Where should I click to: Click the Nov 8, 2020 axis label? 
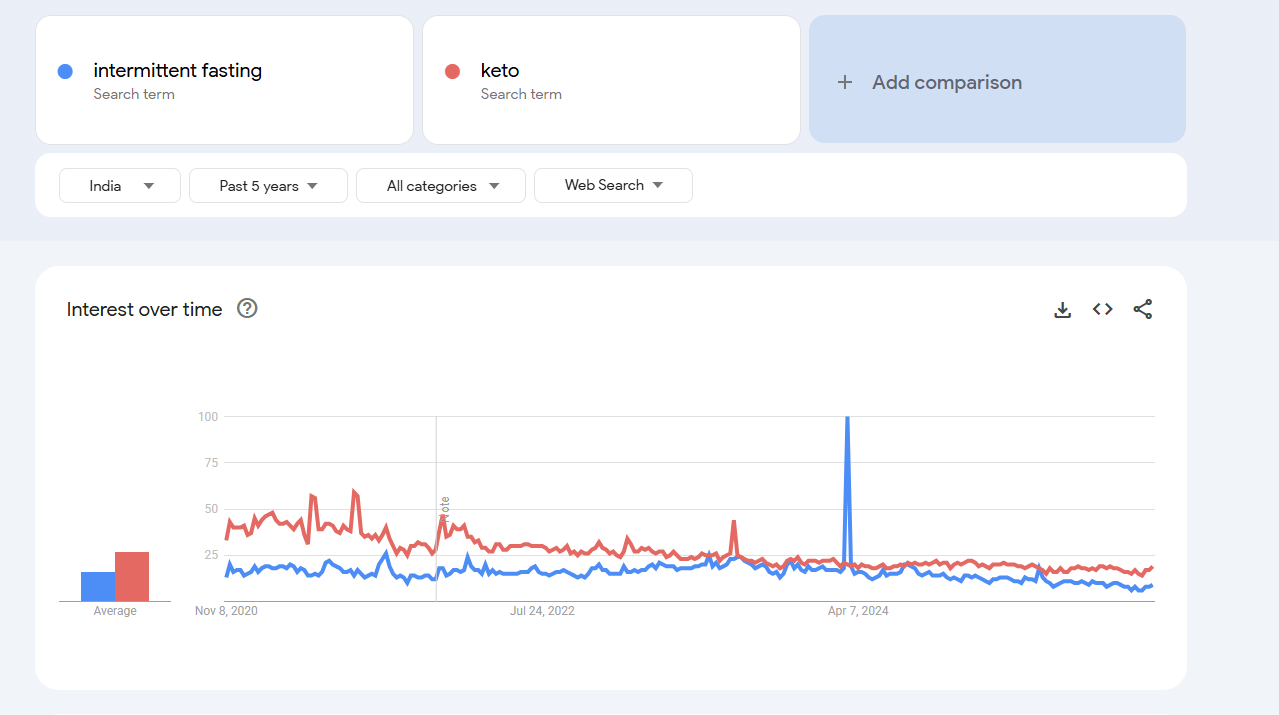point(226,610)
